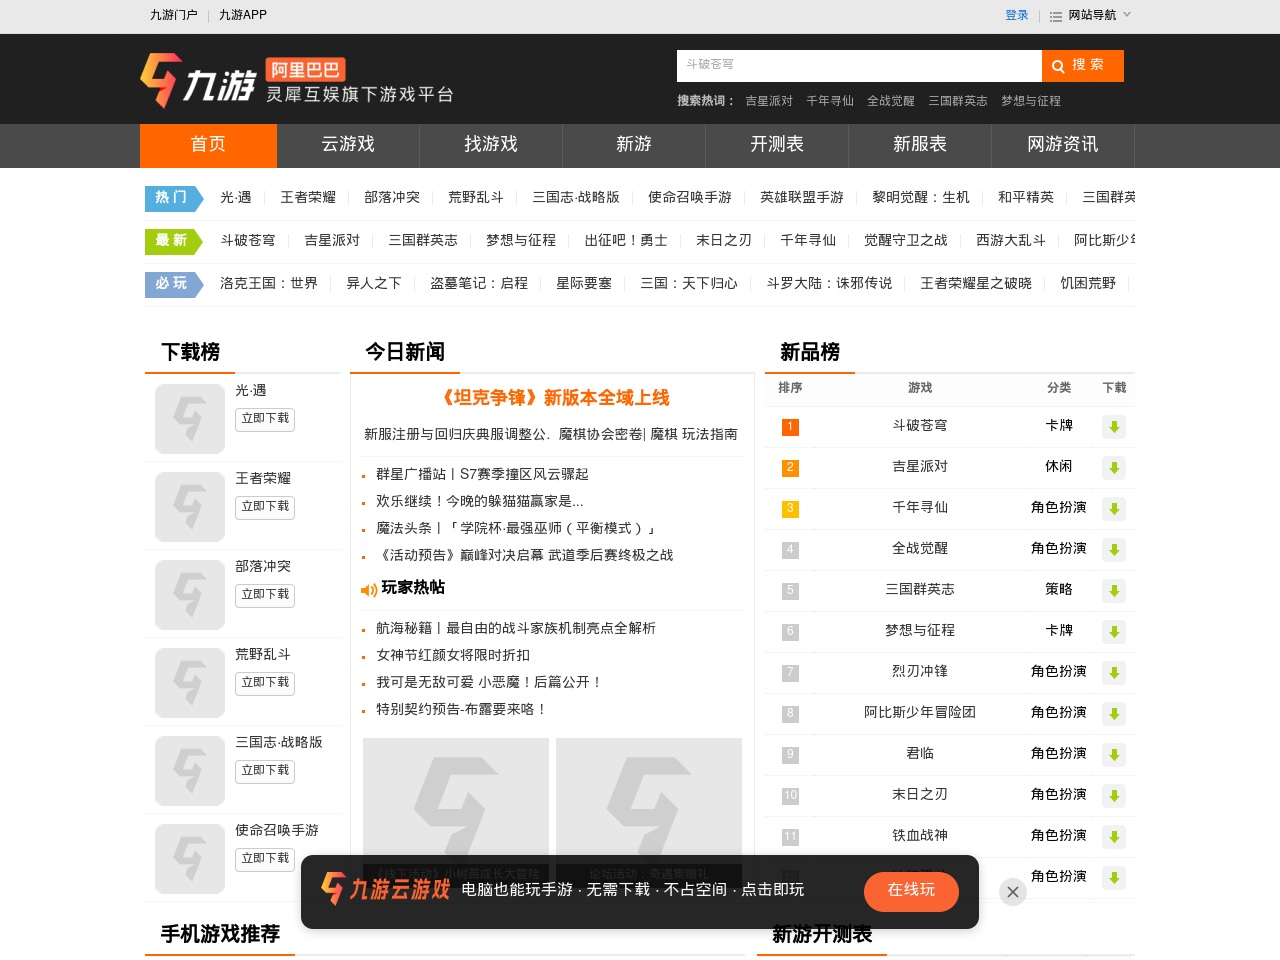Click 立即下载 under 王者荣耀
The image size is (1280, 960).
coord(265,507)
